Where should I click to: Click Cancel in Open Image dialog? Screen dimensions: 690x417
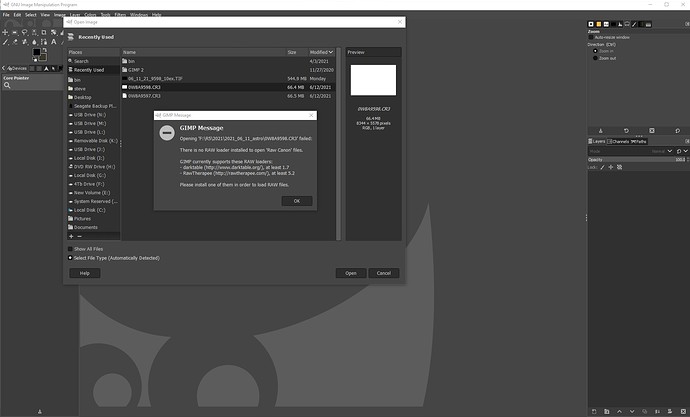tap(384, 273)
